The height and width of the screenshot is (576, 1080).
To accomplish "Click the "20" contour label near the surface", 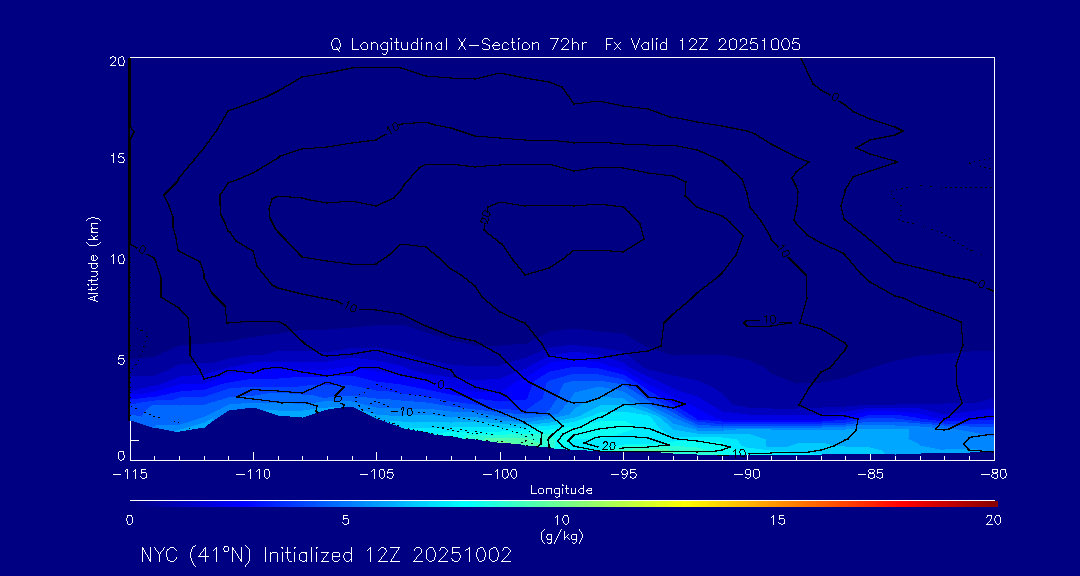I will point(608,445).
